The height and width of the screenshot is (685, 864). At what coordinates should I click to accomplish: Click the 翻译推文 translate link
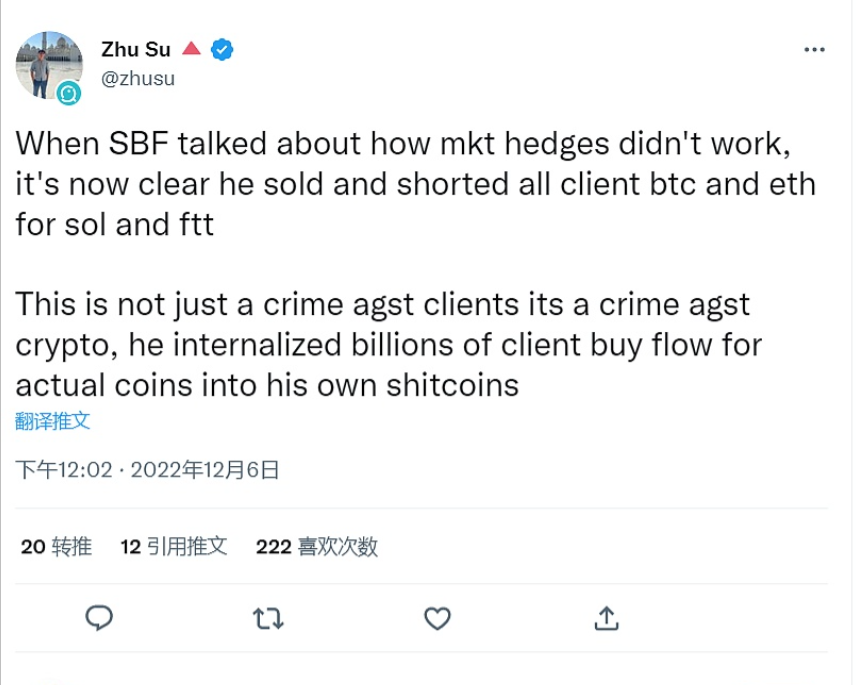coord(53,420)
